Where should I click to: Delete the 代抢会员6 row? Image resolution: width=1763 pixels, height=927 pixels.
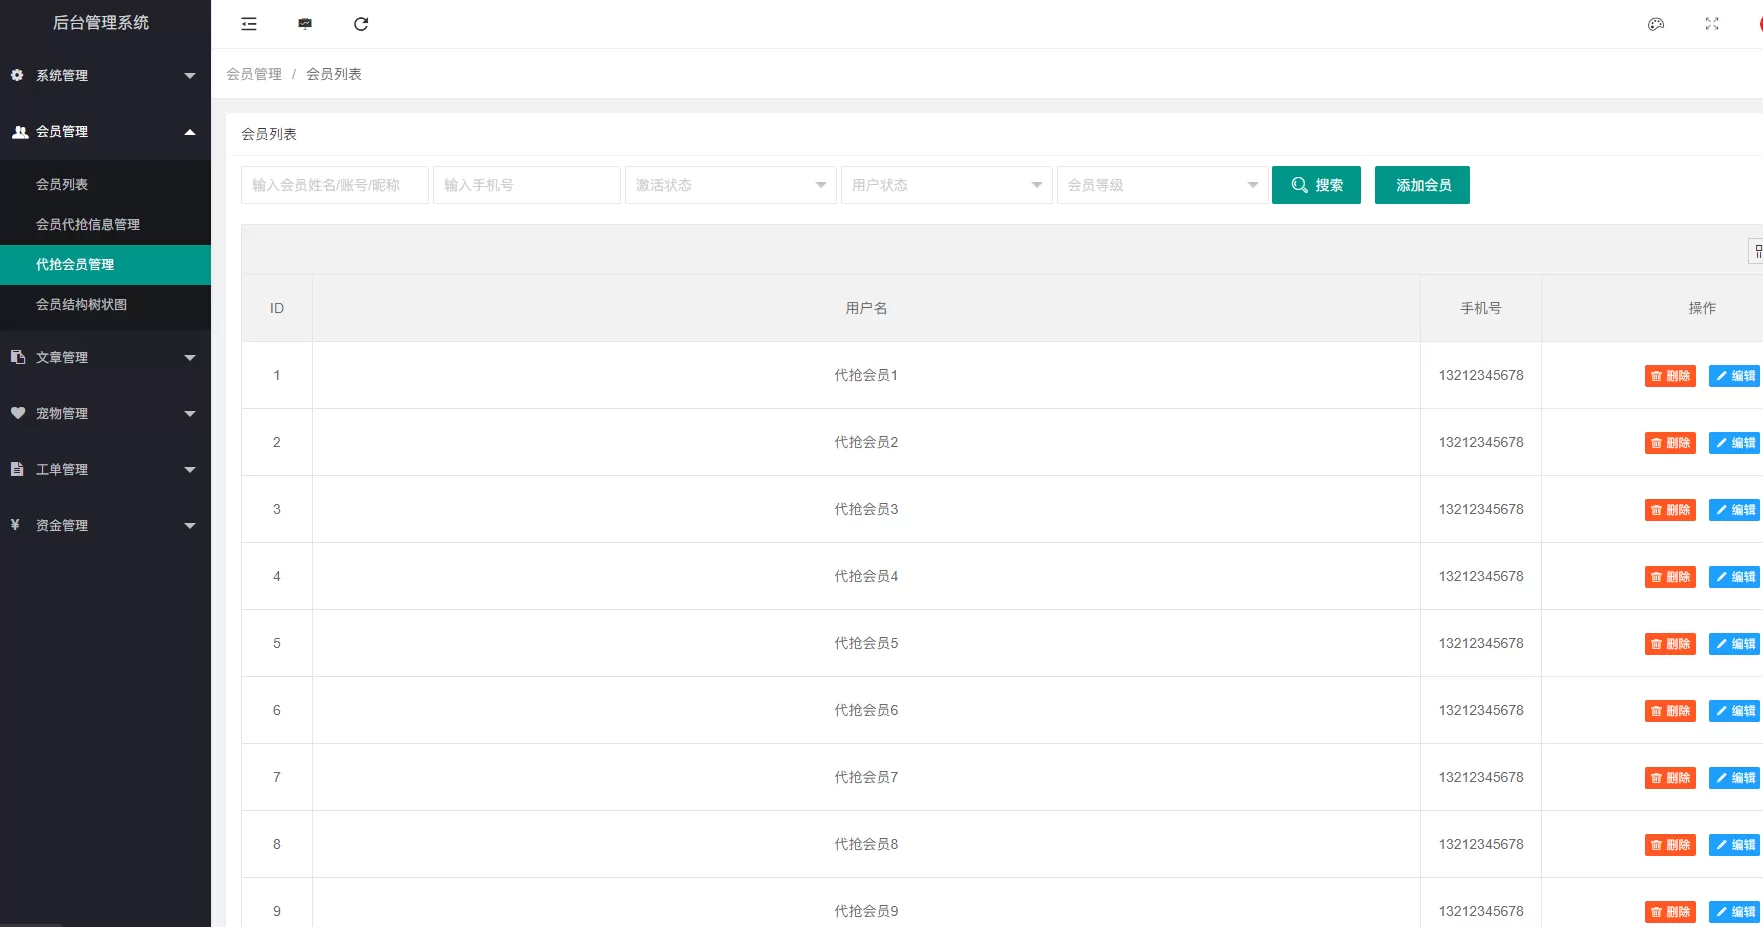1670,711
